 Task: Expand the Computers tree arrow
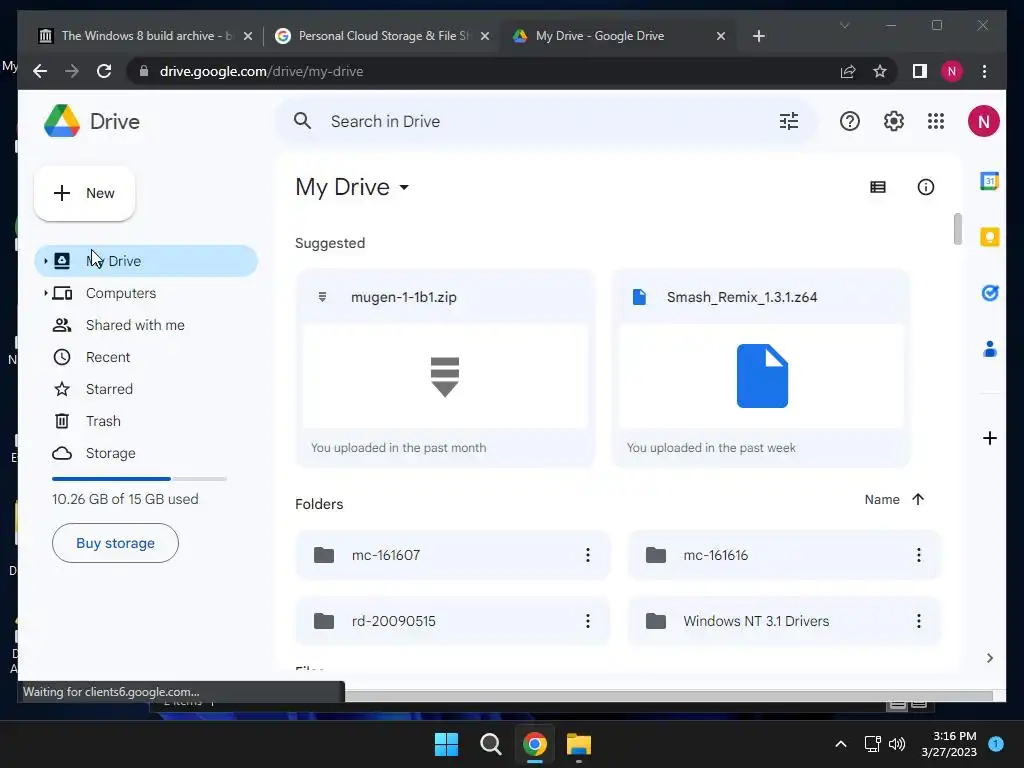pyautogui.click(x=46, y=293)
